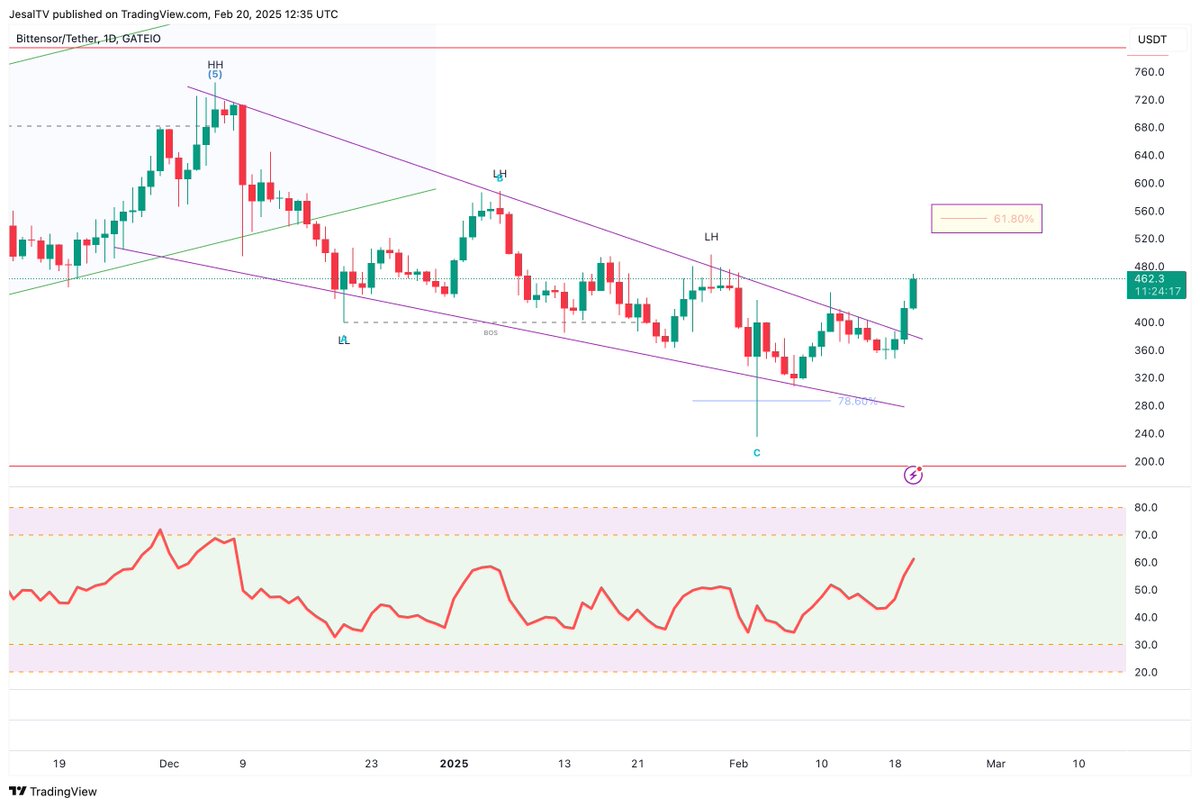Image resolution: width=1200 pixels, height=807 pixels.
Task: Click the 50.0 RSI axis label
Action: pos(1148,590)
